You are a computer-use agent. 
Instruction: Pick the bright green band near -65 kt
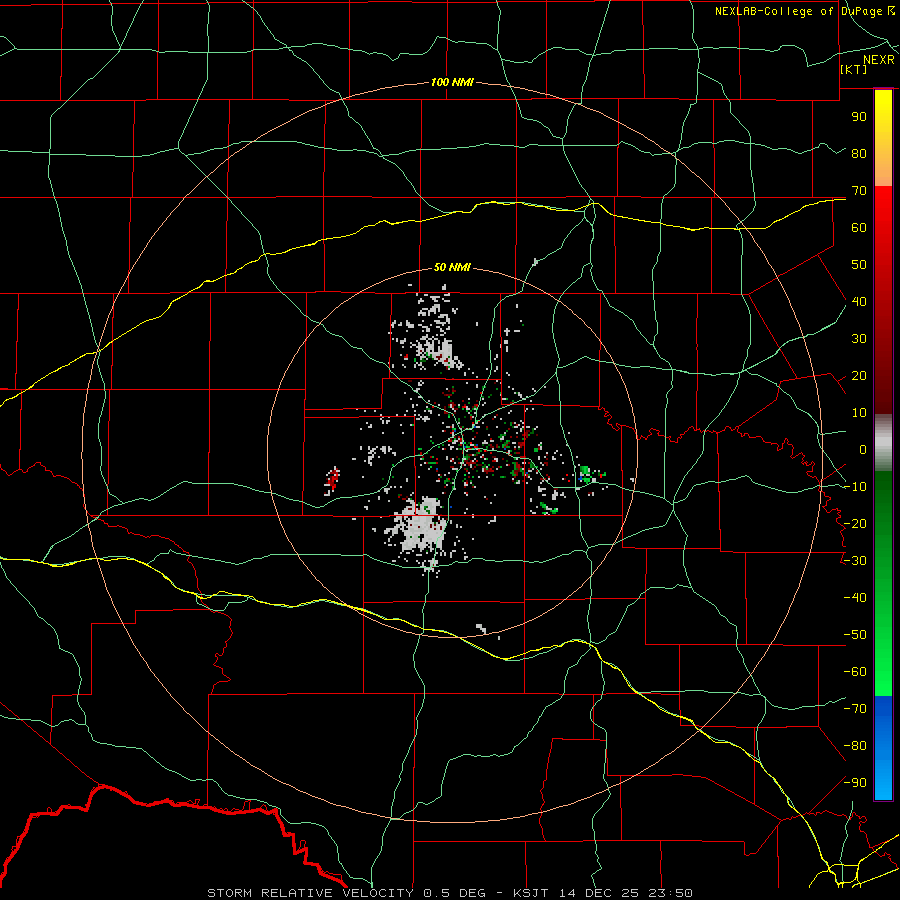[x=883, y=677]
